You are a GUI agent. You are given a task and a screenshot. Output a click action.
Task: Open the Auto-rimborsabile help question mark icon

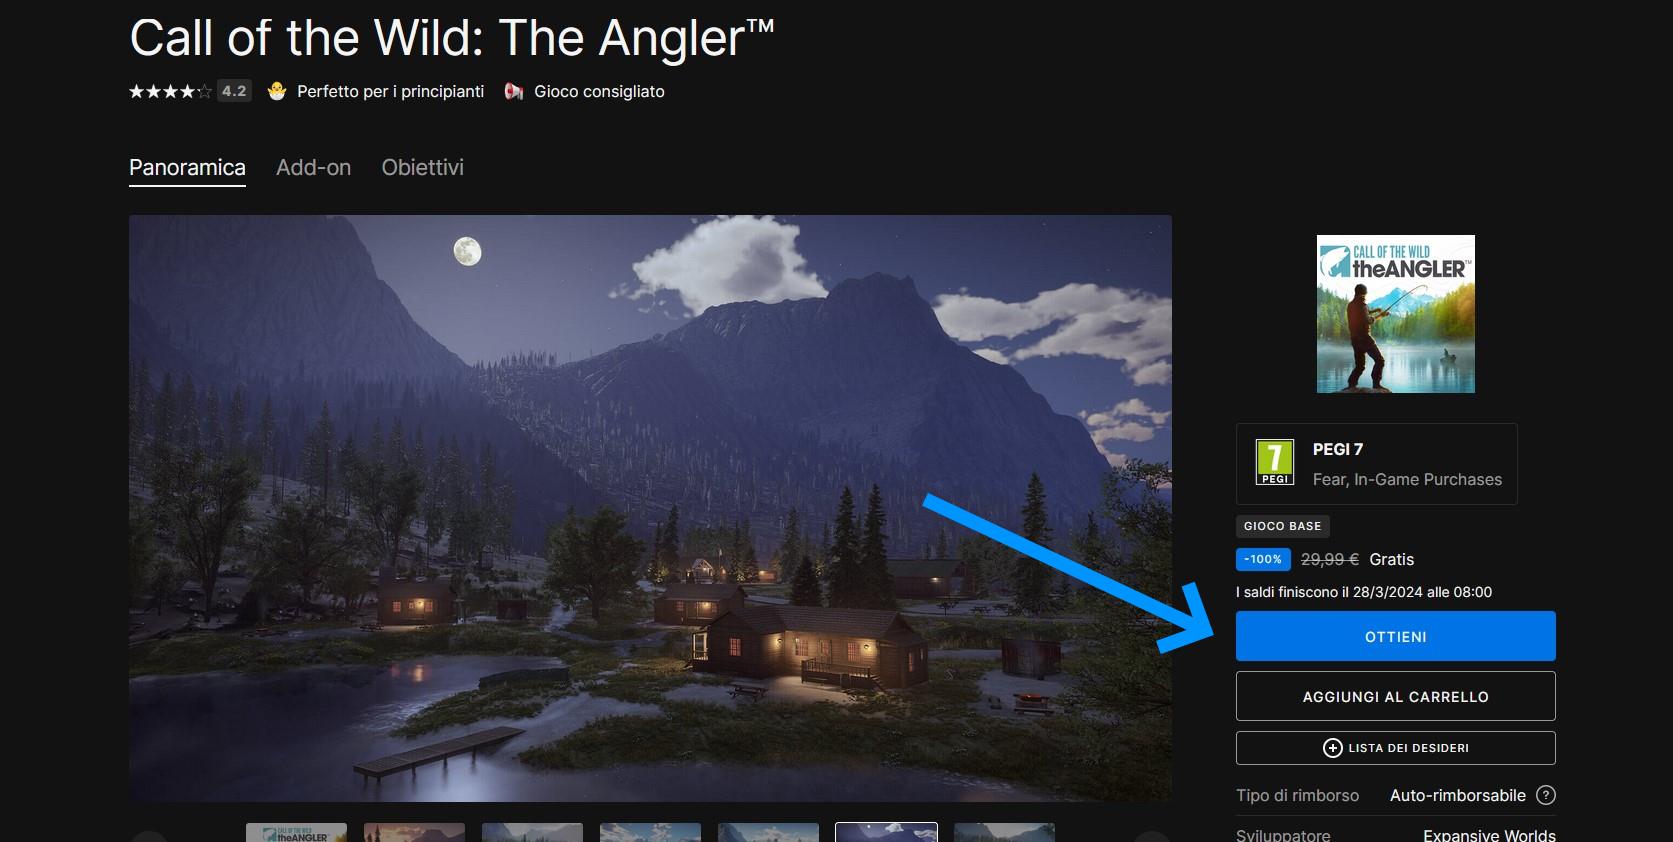pos(1546,795)
